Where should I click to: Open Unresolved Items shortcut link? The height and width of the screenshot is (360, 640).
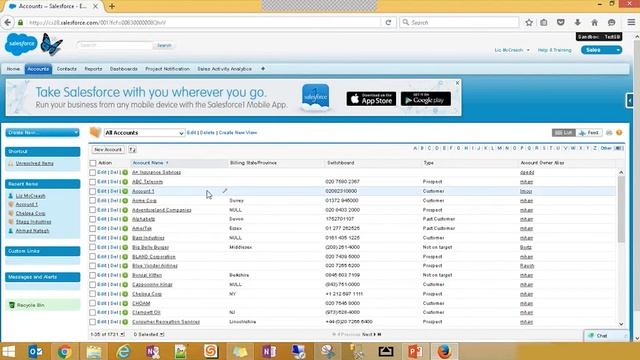[35, 163]
